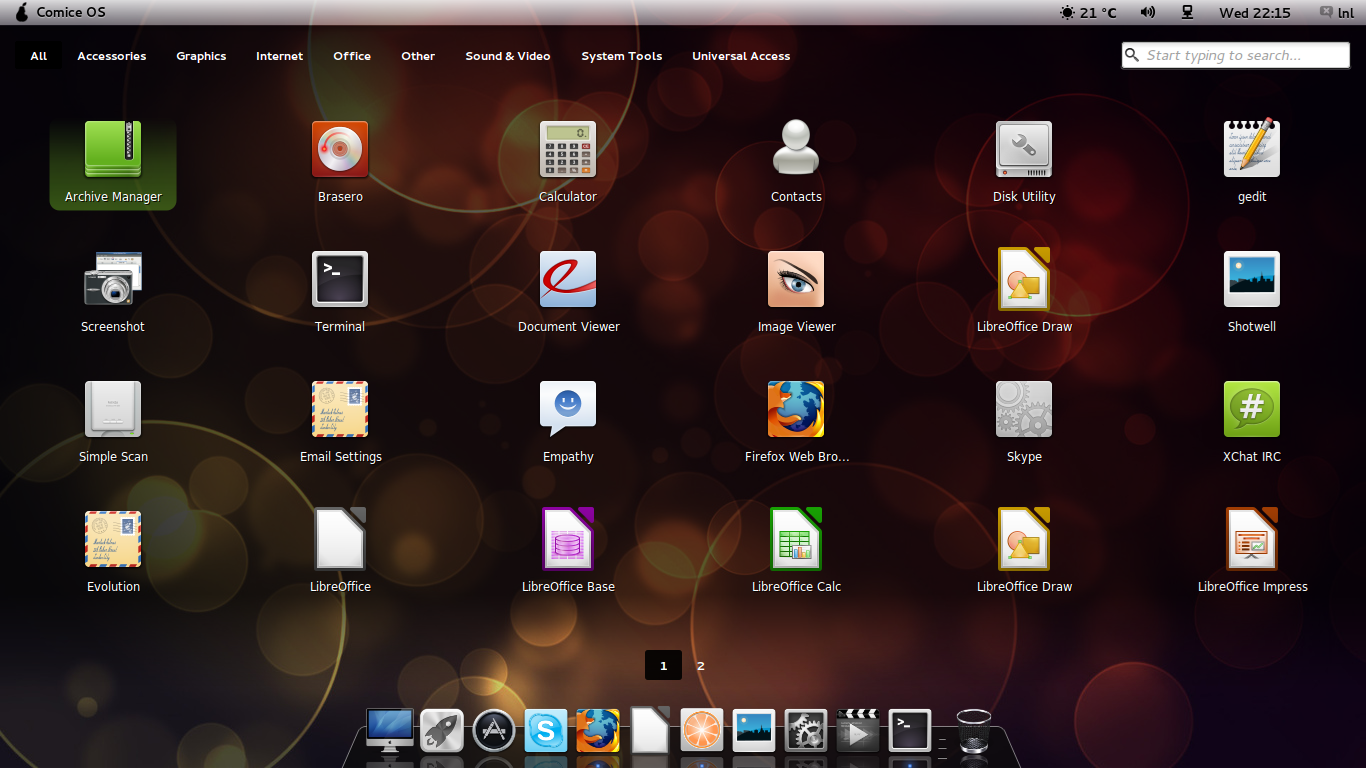Open a Terminal window

(x=340, y=279)
